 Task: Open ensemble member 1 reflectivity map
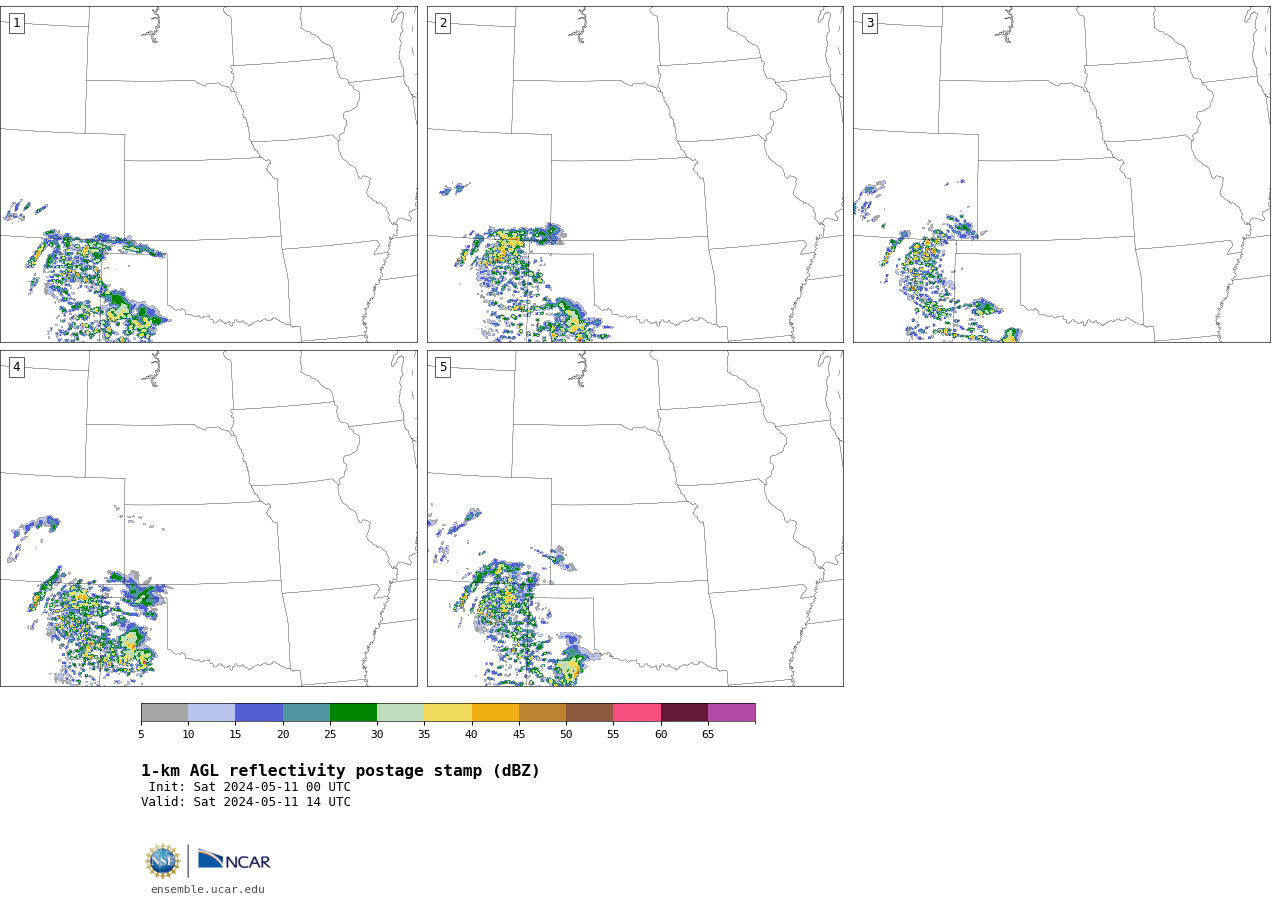point(208,174)
